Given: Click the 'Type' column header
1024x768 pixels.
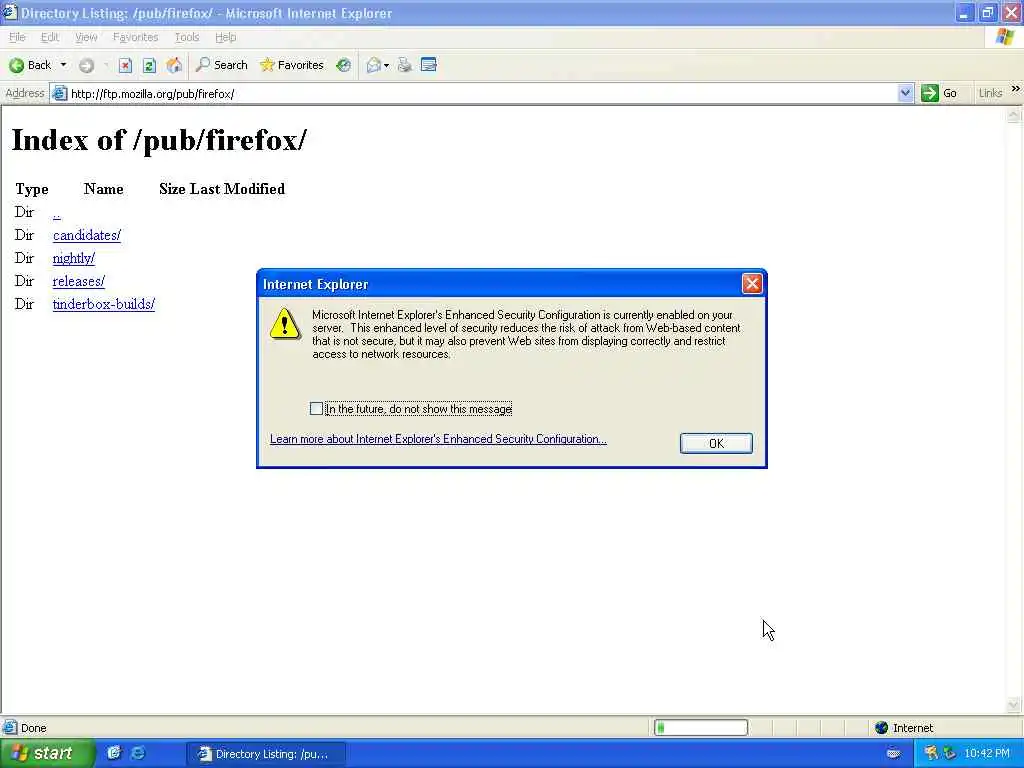Looking at the screenshot, I should (x=32, y=189).
